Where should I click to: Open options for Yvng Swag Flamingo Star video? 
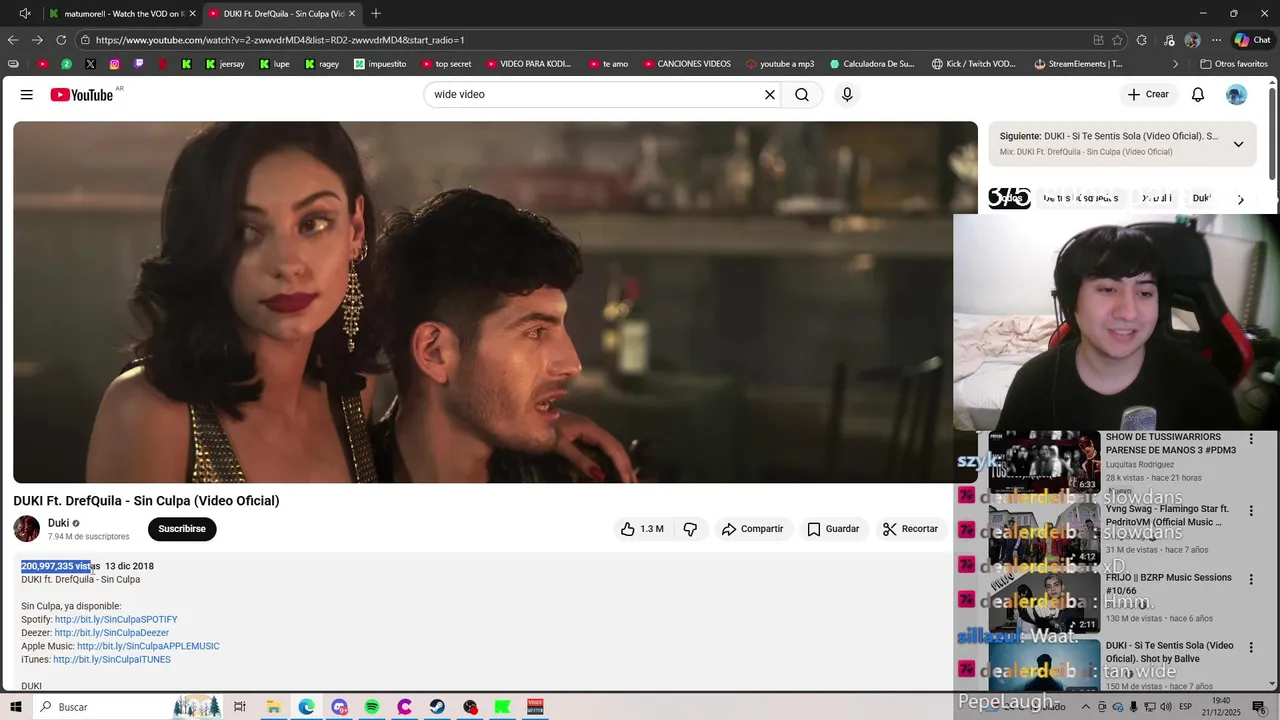pyautogui.click(x=1251, y=510)
